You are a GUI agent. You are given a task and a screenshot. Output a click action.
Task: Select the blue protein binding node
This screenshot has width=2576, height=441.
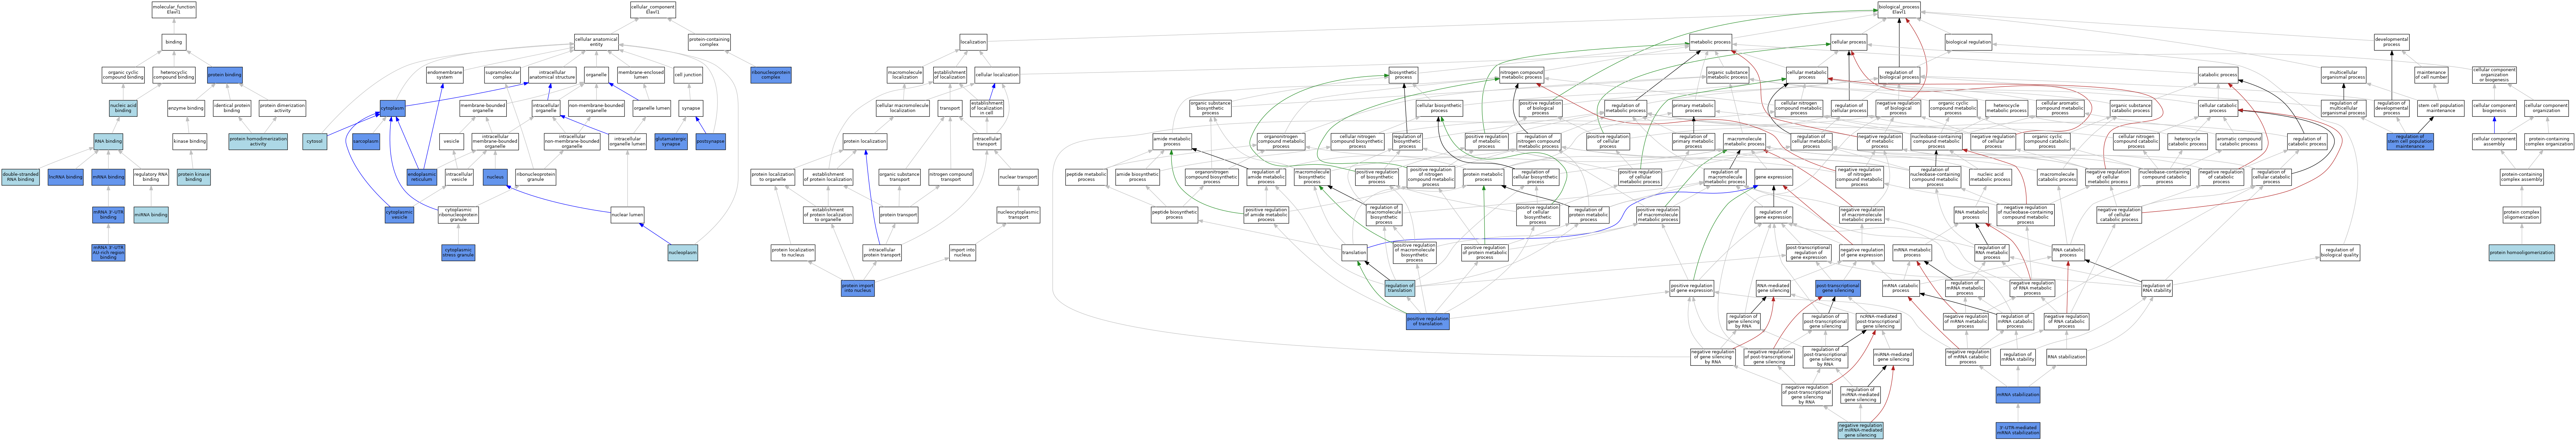click(x=225, y=75)
